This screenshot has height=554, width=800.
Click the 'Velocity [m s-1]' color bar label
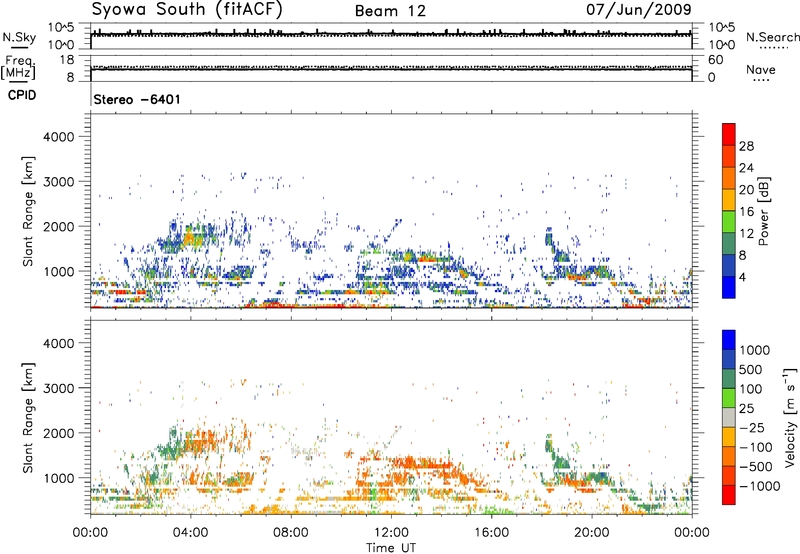(790, 417)
